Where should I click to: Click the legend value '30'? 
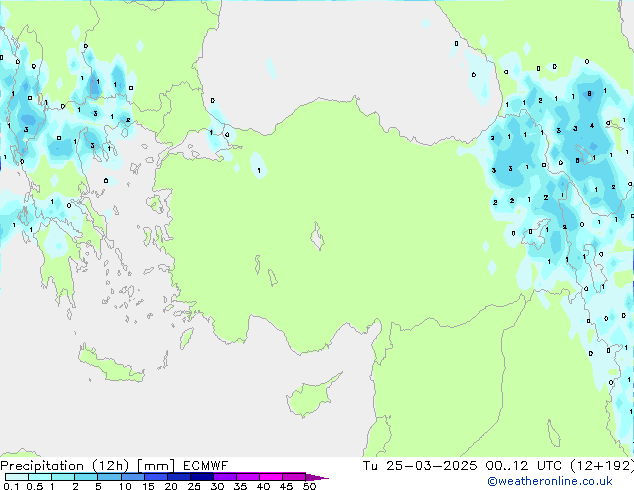coord(217,486)
